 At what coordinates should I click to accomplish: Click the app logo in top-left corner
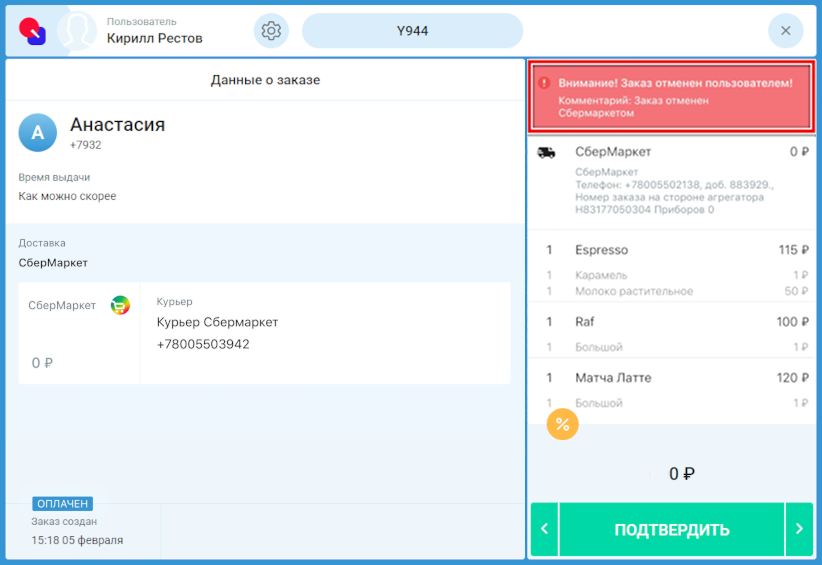coord(33,31)
